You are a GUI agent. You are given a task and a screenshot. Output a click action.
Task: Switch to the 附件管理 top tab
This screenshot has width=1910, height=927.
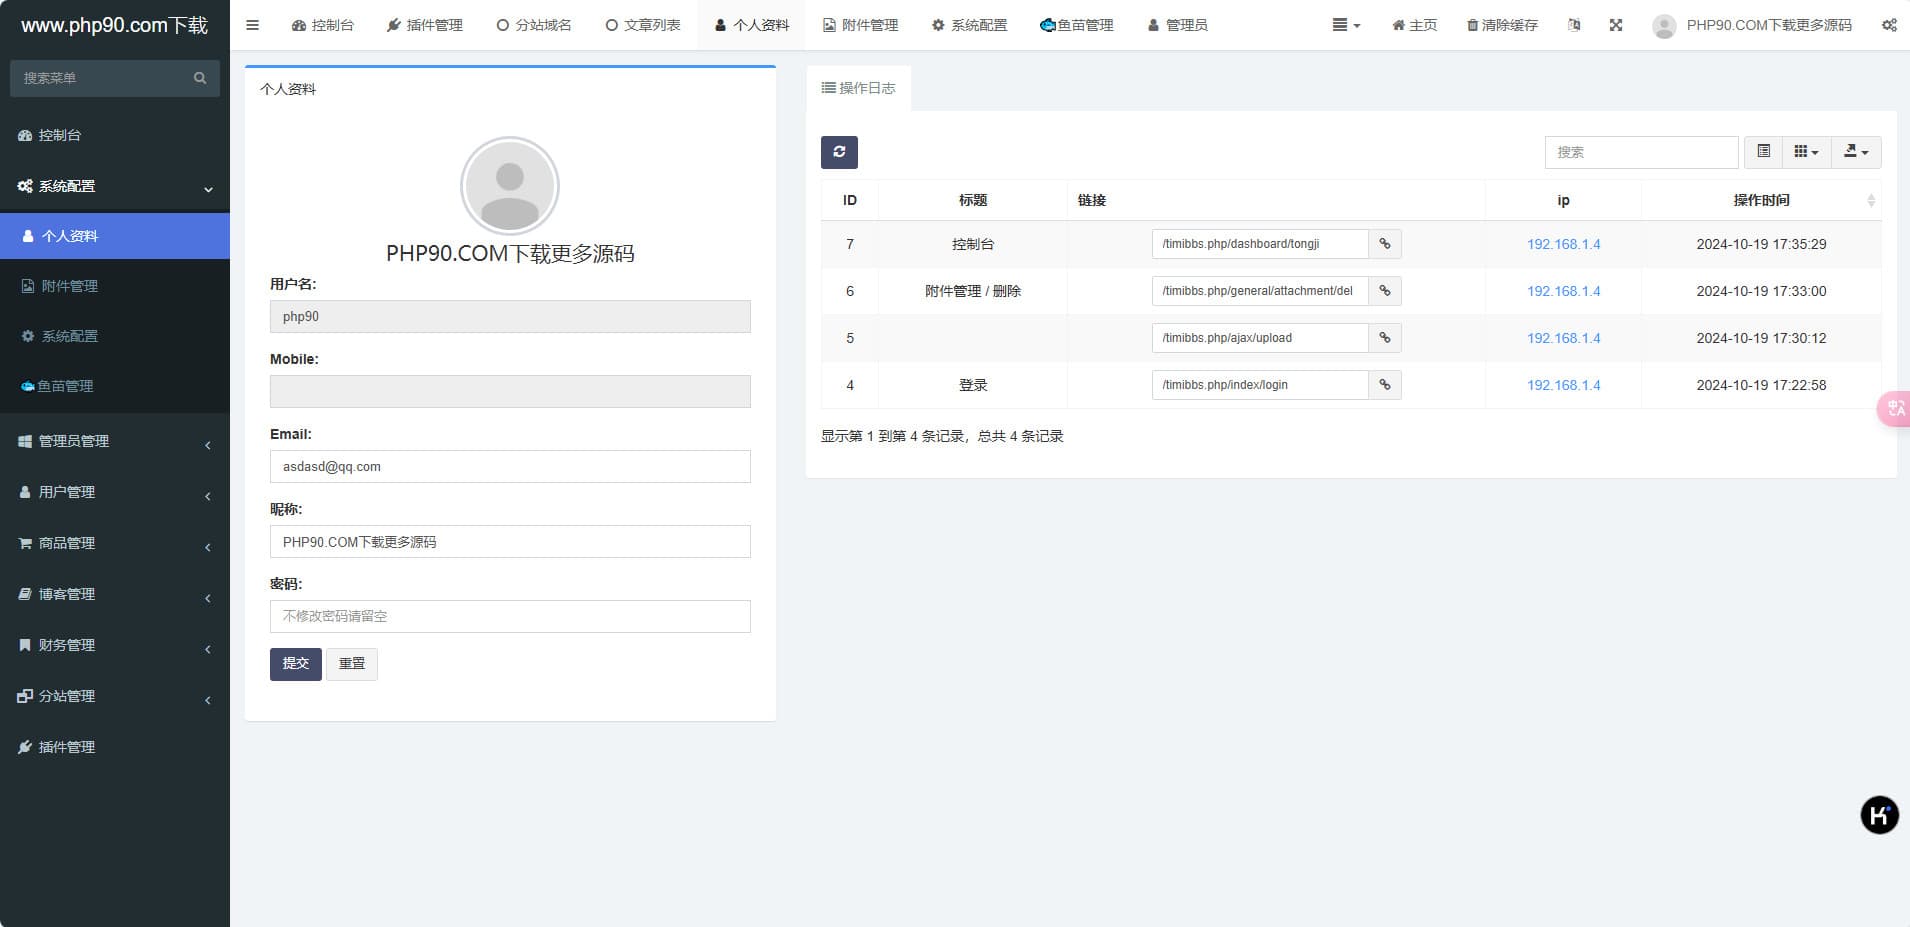point(860,25)
